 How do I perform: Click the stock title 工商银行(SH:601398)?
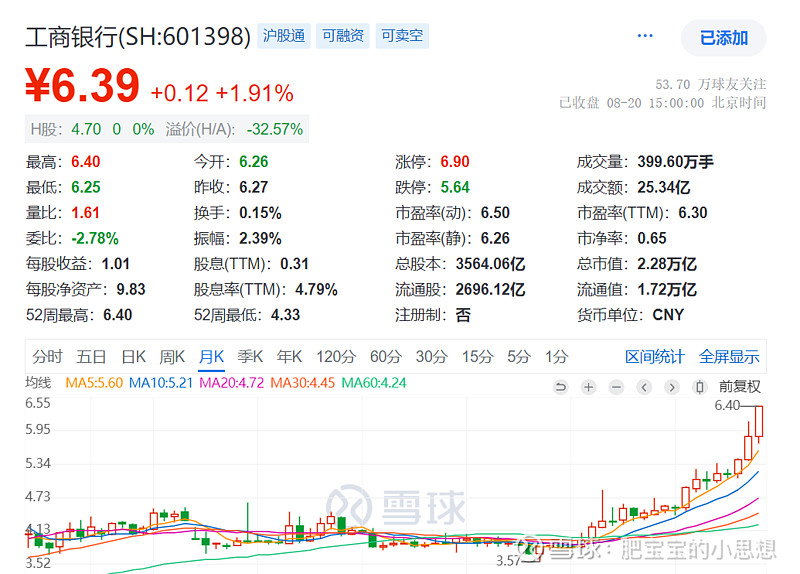click(138, 36)
